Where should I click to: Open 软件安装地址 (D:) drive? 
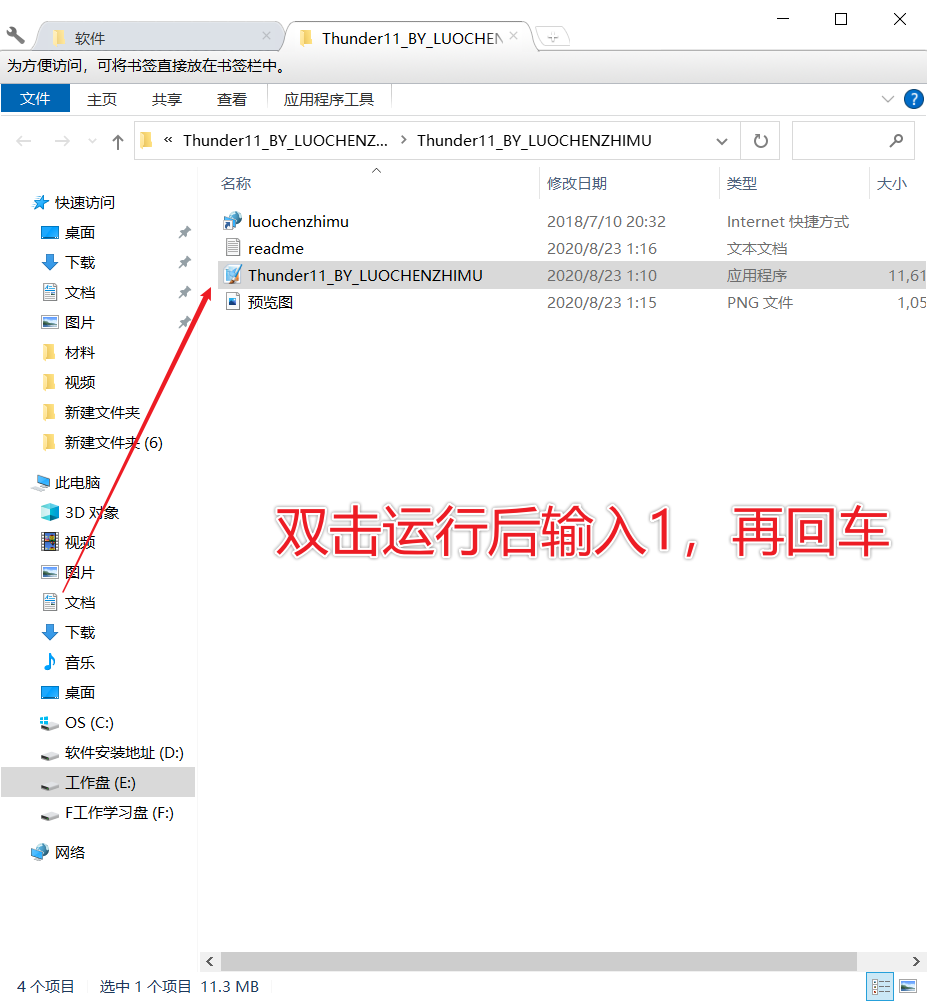tap(124, 753)
